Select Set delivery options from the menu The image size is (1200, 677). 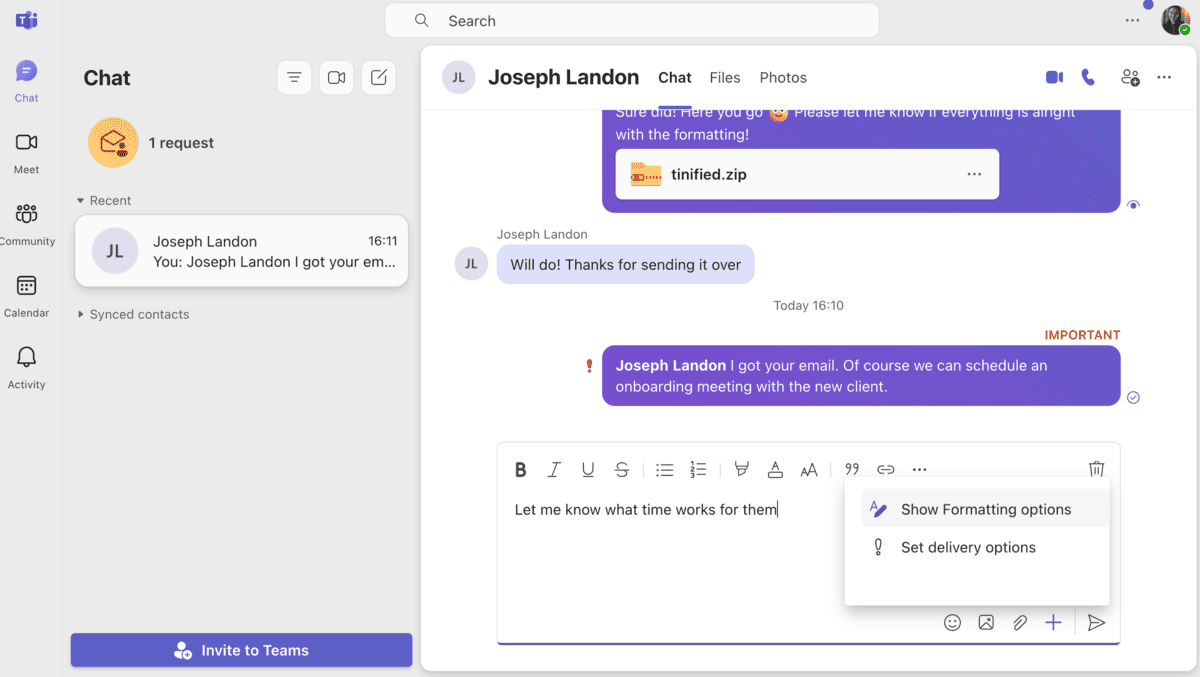pyautogui.click(x=967, y=547)
